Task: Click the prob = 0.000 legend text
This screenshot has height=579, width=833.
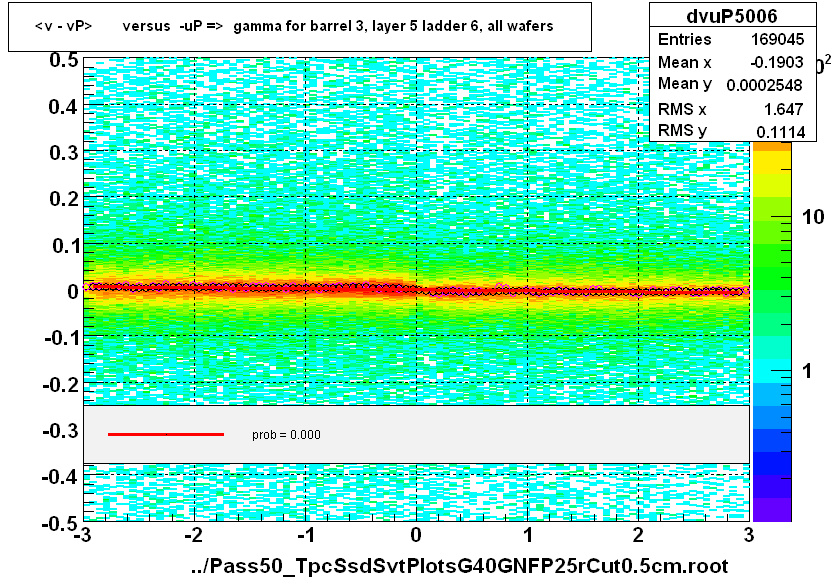Action: (286, 435)
